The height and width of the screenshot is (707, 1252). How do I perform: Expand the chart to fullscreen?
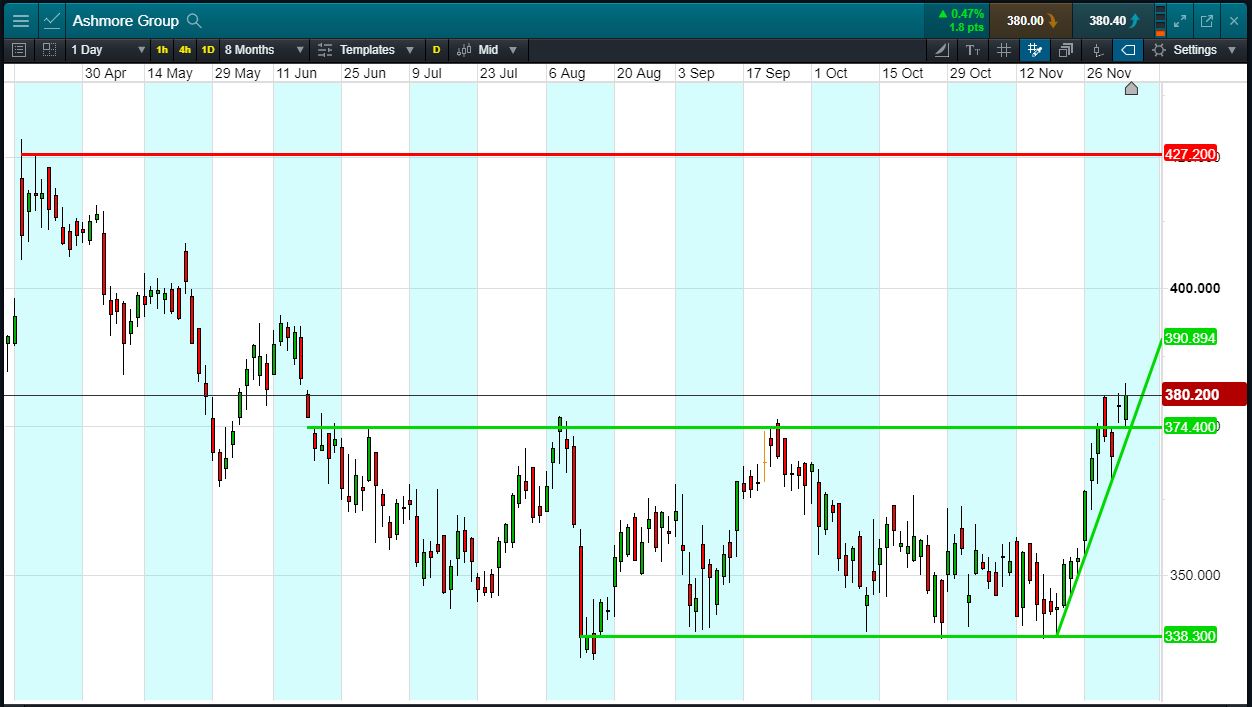pos(1180,20)
